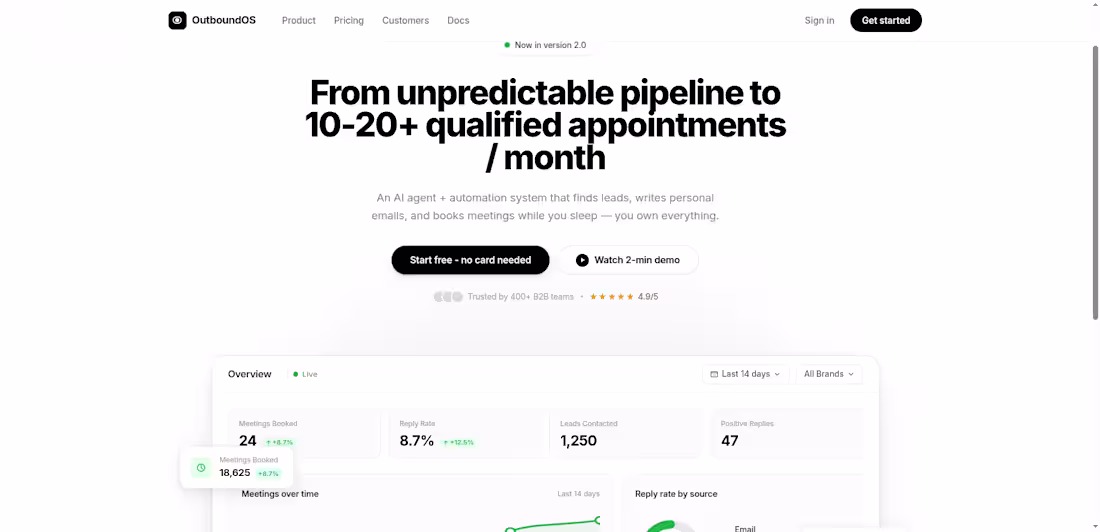Image resolution: width=1100 pixels, height=532 pixels.
Task: Expand the All Brands dropdown
Action: tap(829, 374)
